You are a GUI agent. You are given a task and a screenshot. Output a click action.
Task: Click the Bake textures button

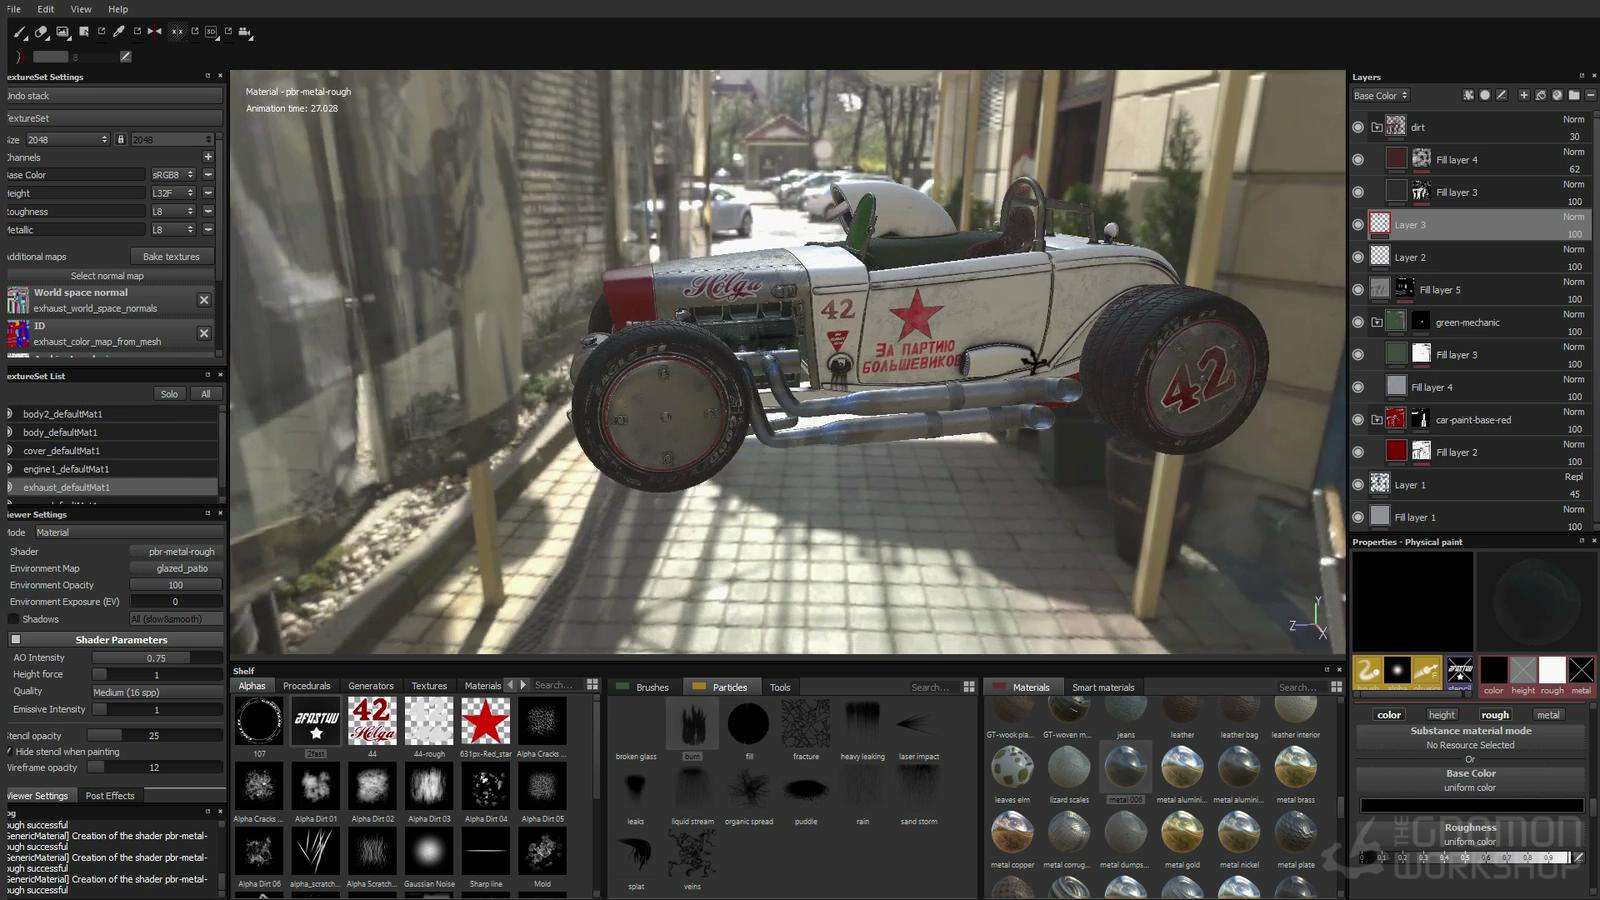pos(171,257)
